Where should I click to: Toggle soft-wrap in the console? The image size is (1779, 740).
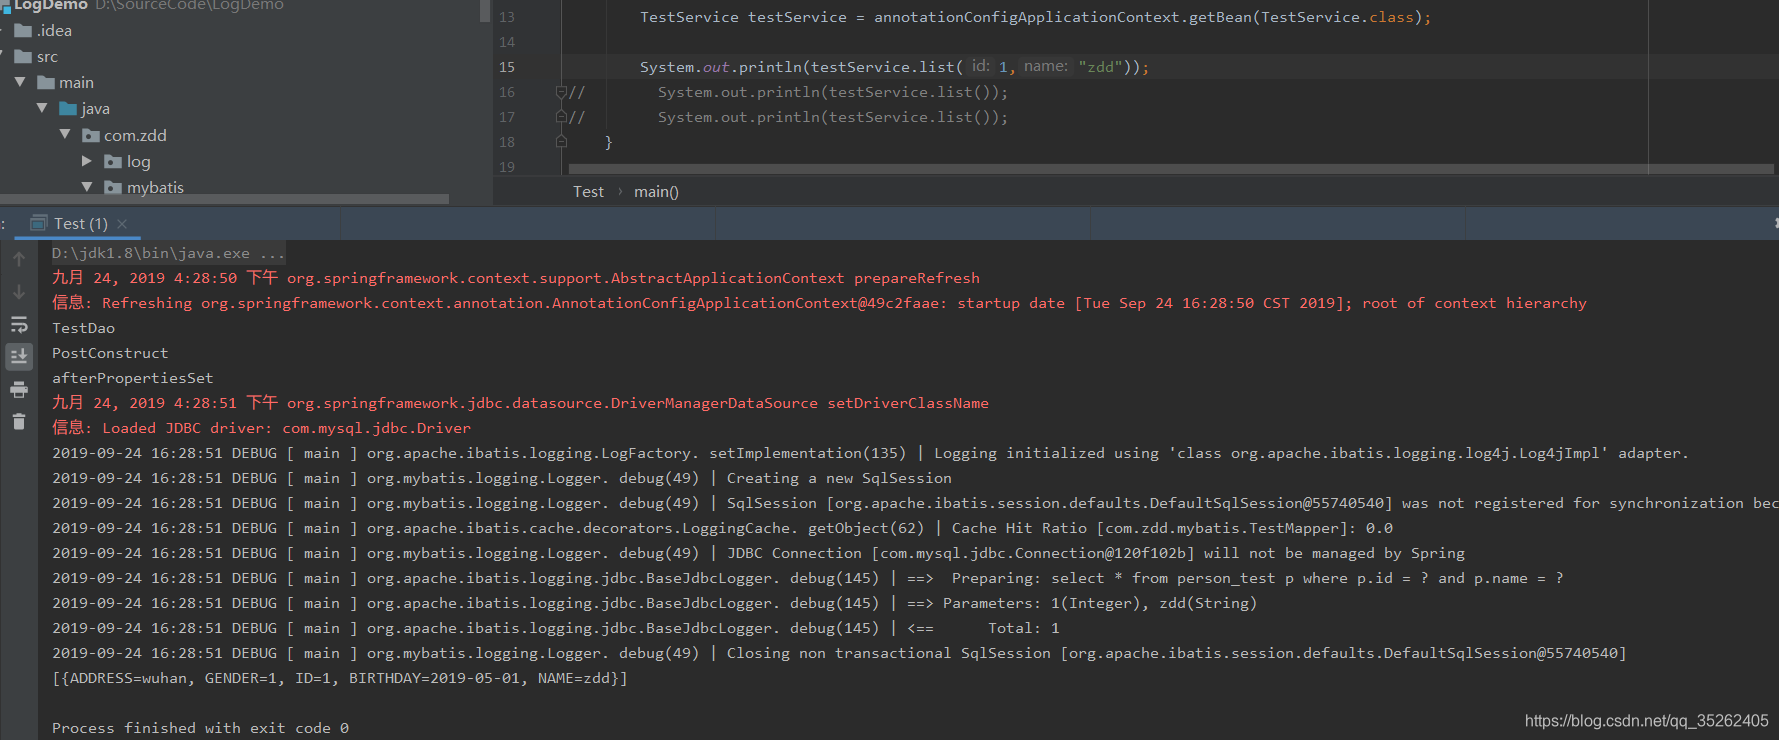coord(19,325)
